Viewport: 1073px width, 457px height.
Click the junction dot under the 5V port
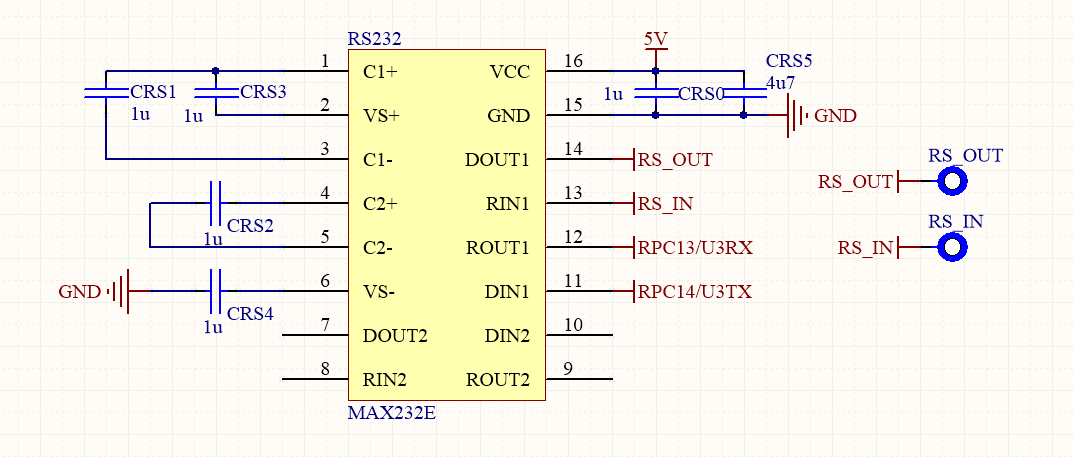click(656, 70)
